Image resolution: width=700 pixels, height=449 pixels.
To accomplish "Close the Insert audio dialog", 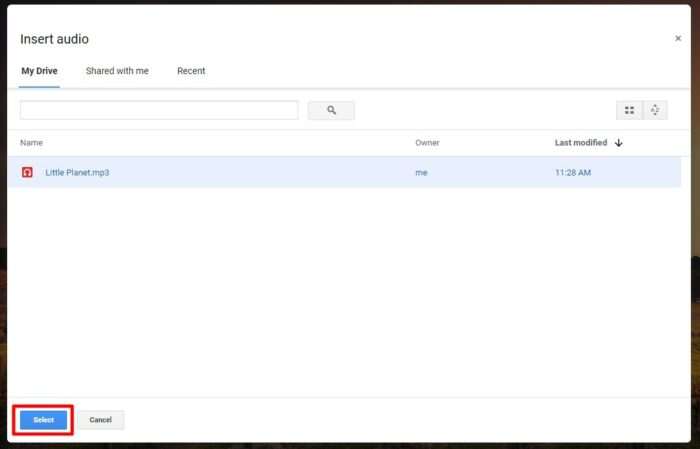I will tap(678, 38).
